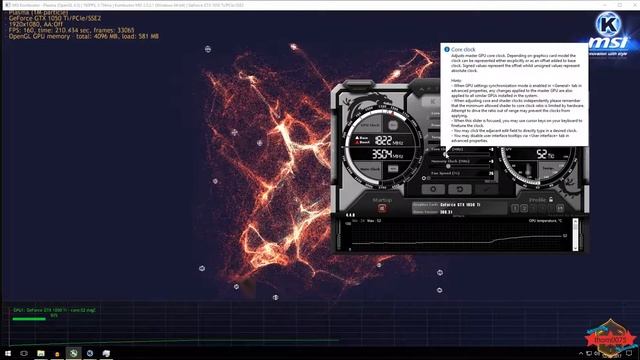
Task: Toggle the fan speed auto icon
Action: pyautogui.click(x=424, y=178)
